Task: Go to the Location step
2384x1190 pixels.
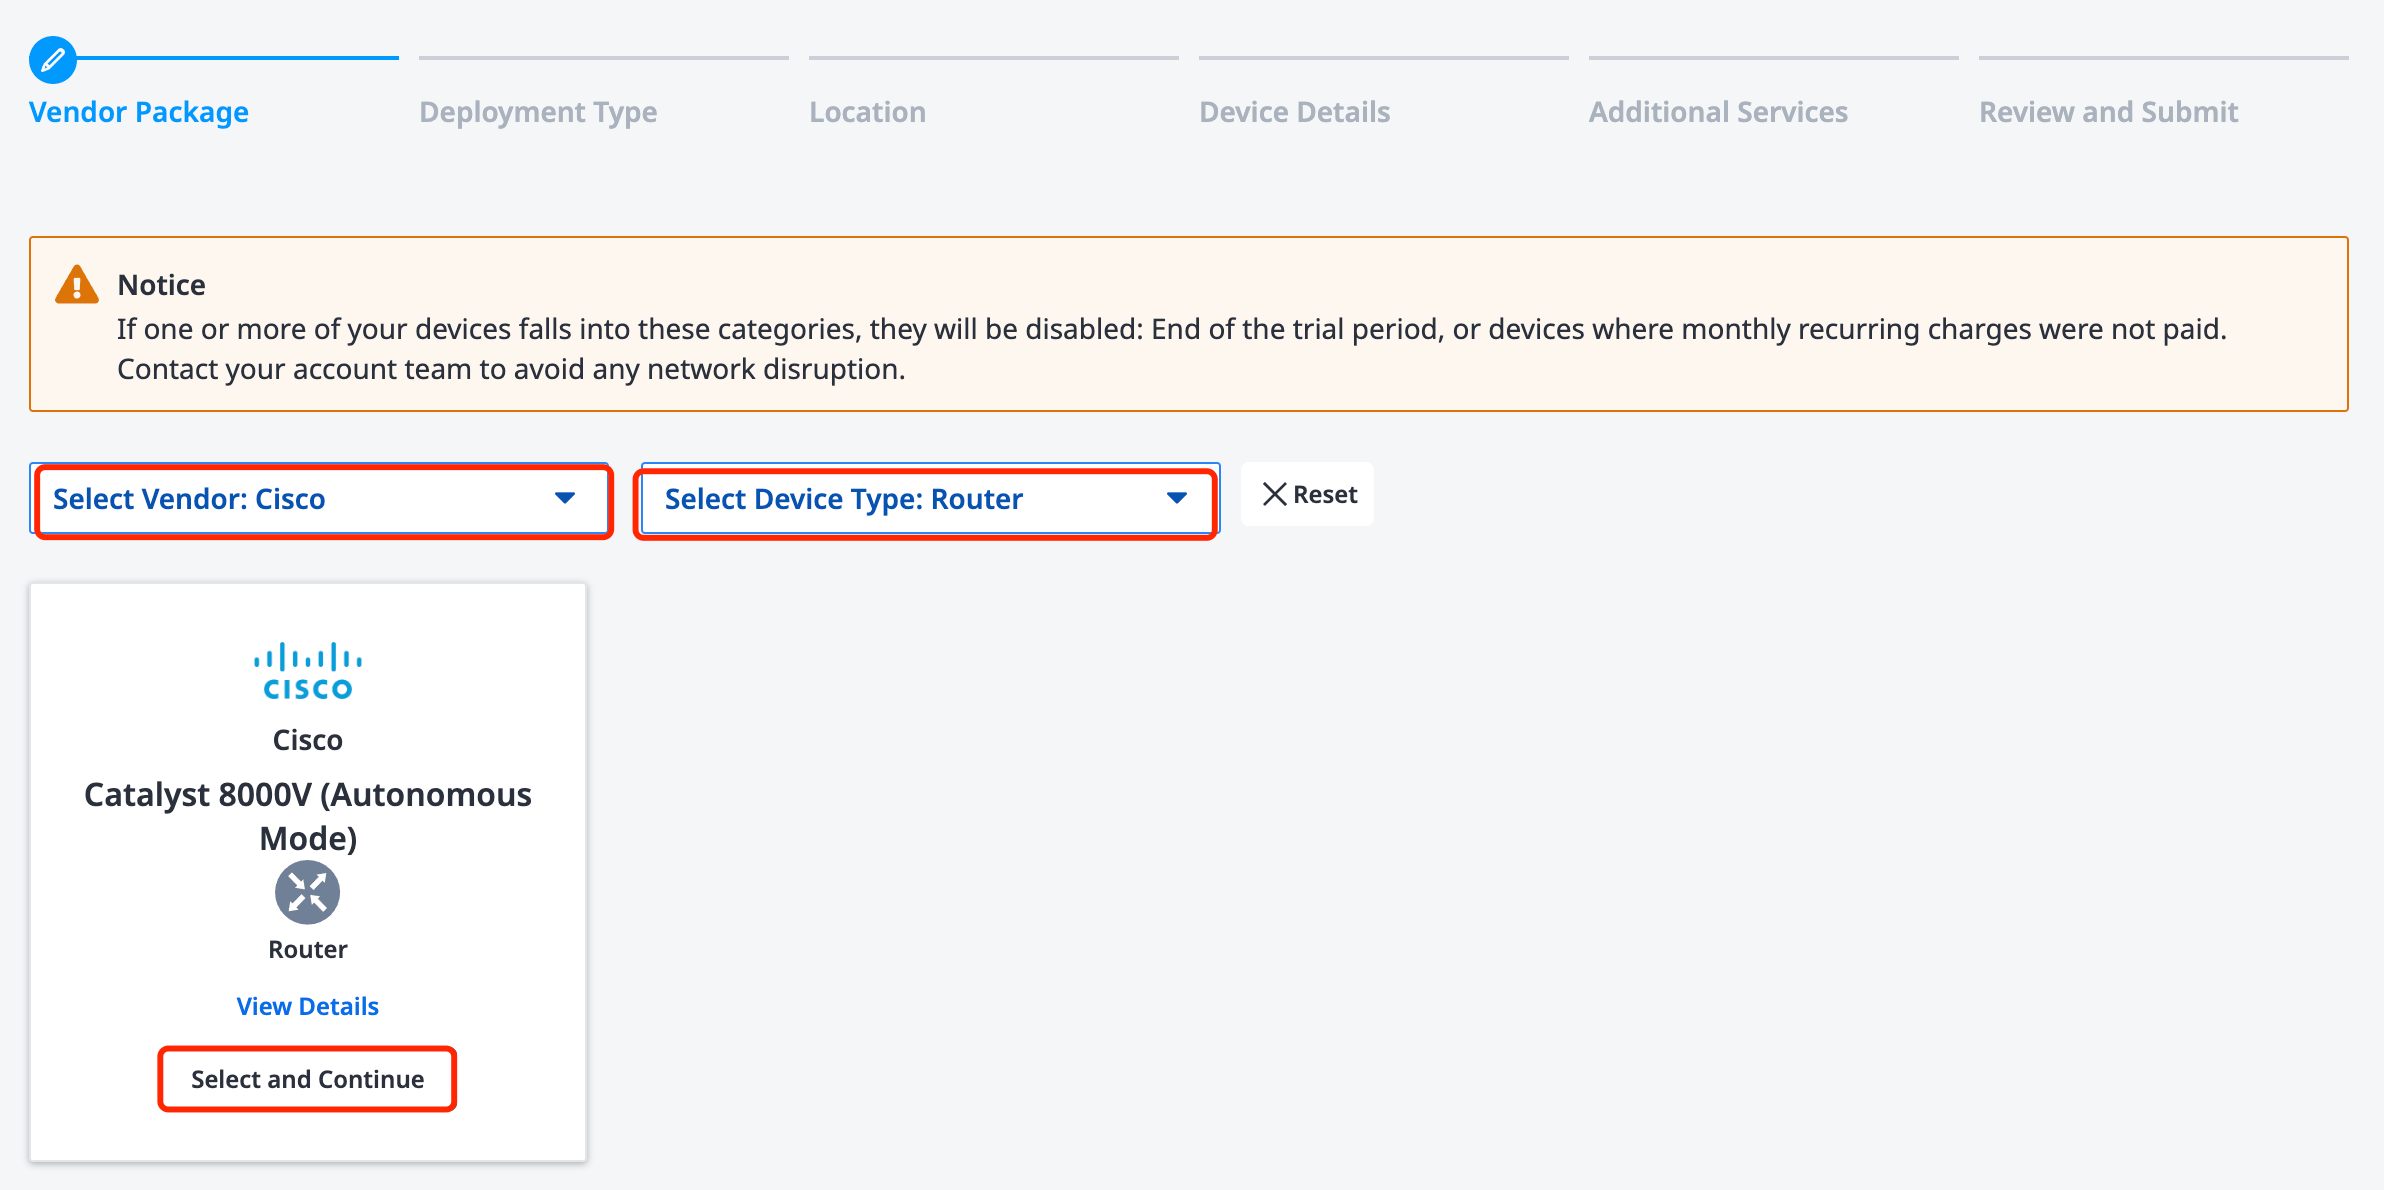Action: click(867, 112)
